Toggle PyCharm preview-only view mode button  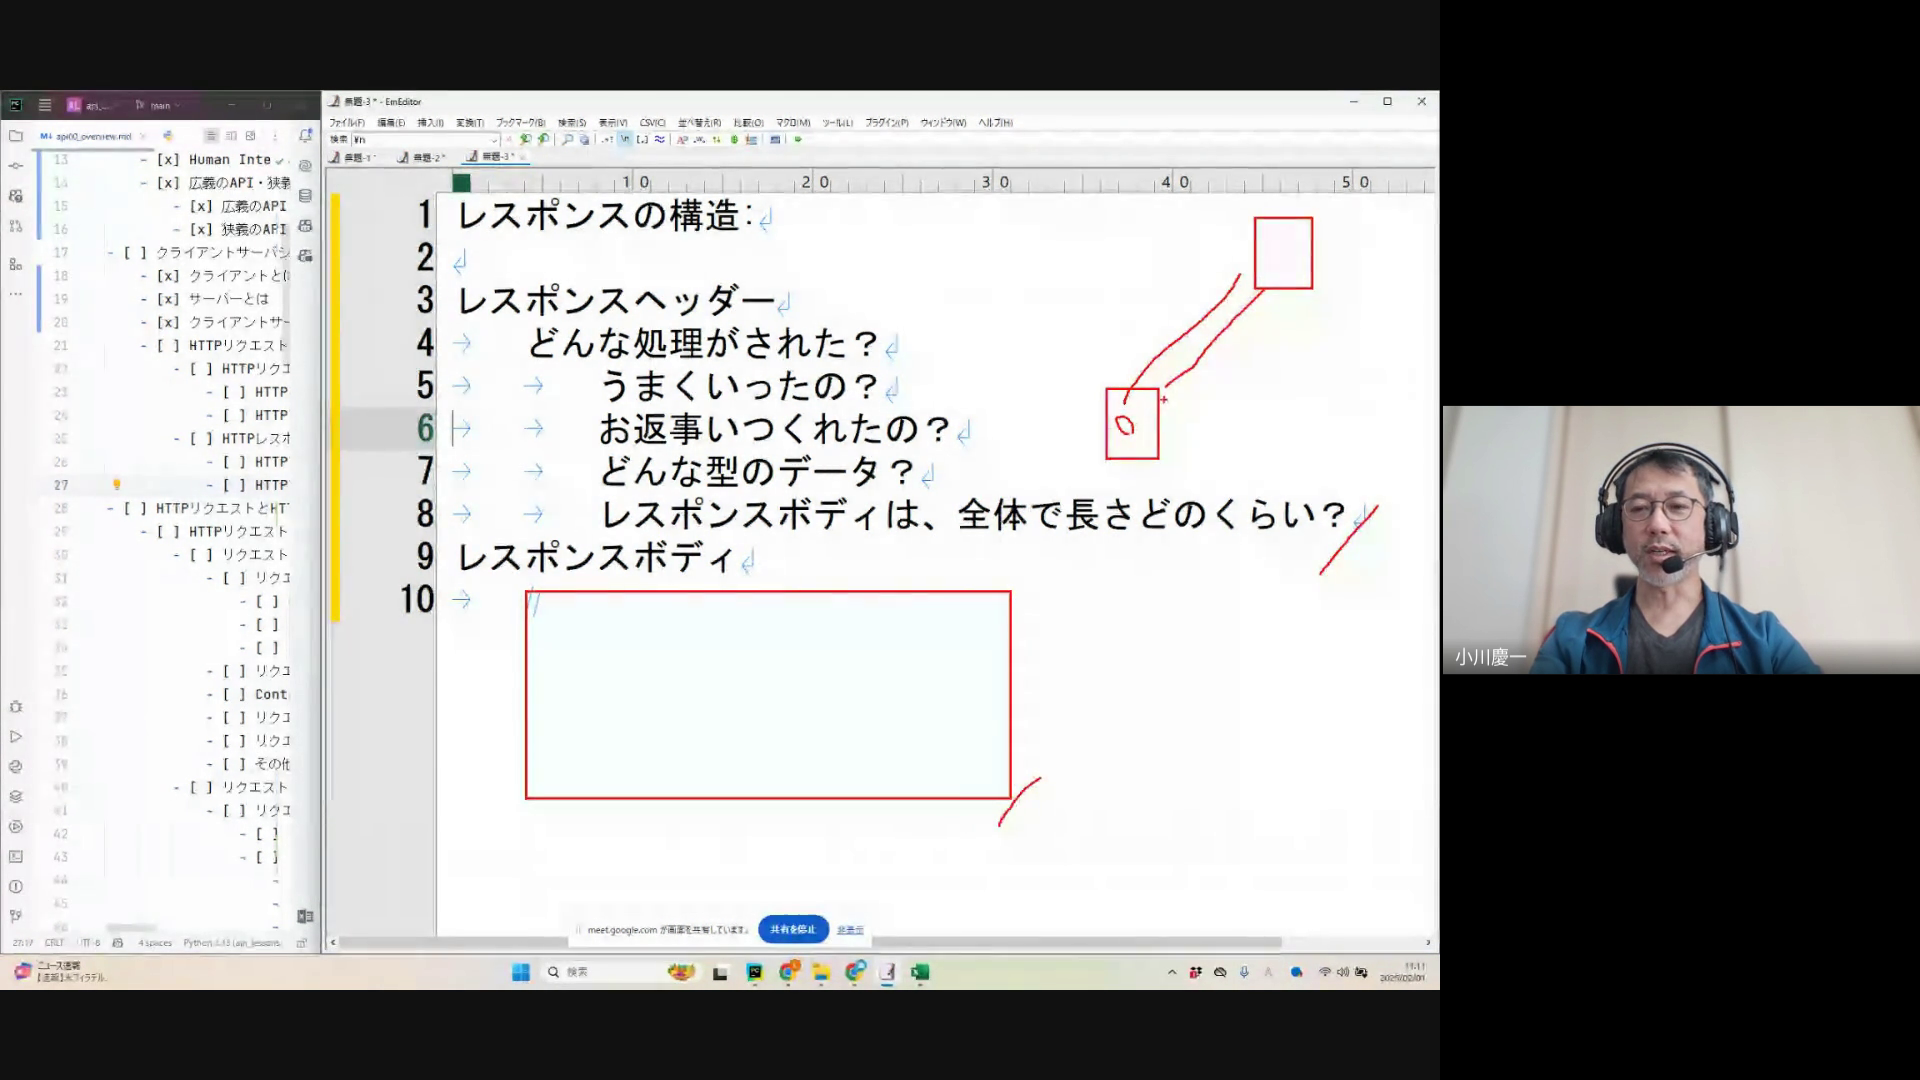(251, 136)
